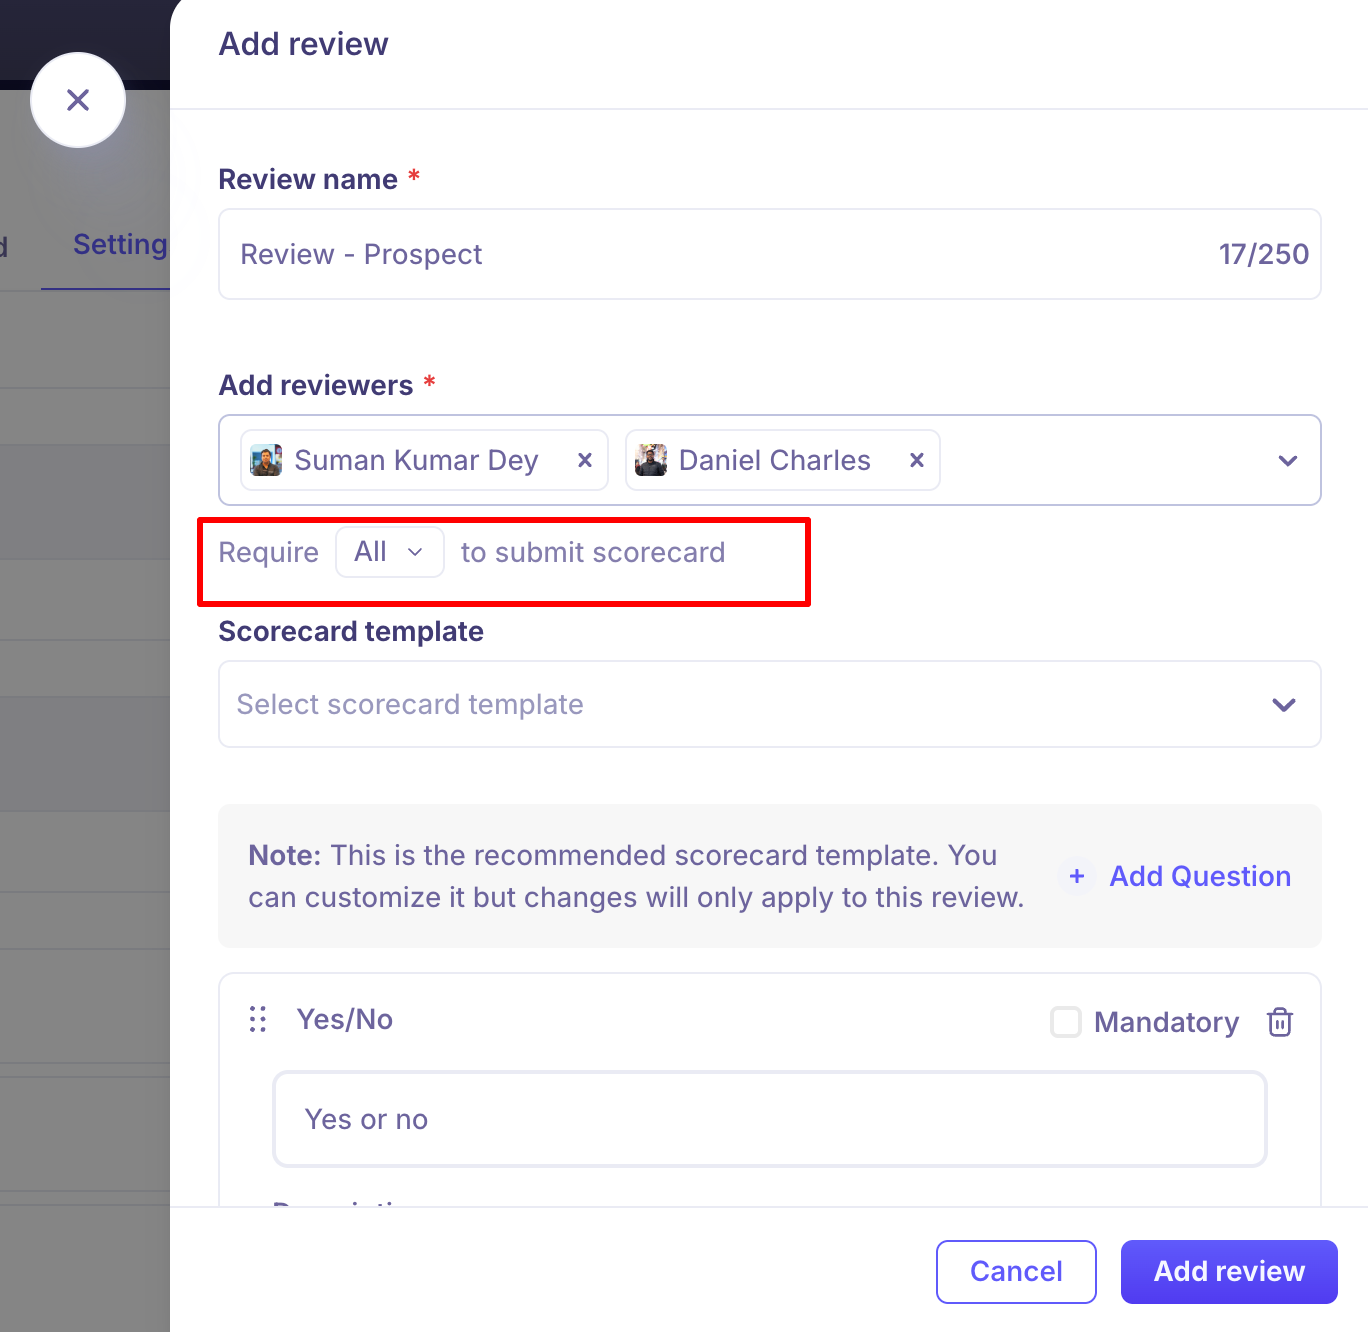Image resolution: width=1368 pixels, height=1332 pixels.
Task: Switch to the Settings tab
Action: (119, 245)
